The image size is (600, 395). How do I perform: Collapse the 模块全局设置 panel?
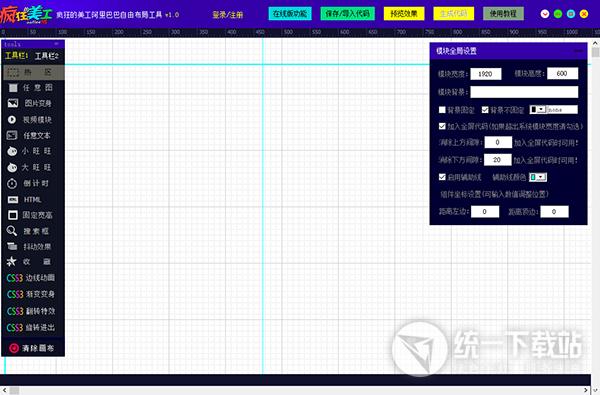(578, 51)
